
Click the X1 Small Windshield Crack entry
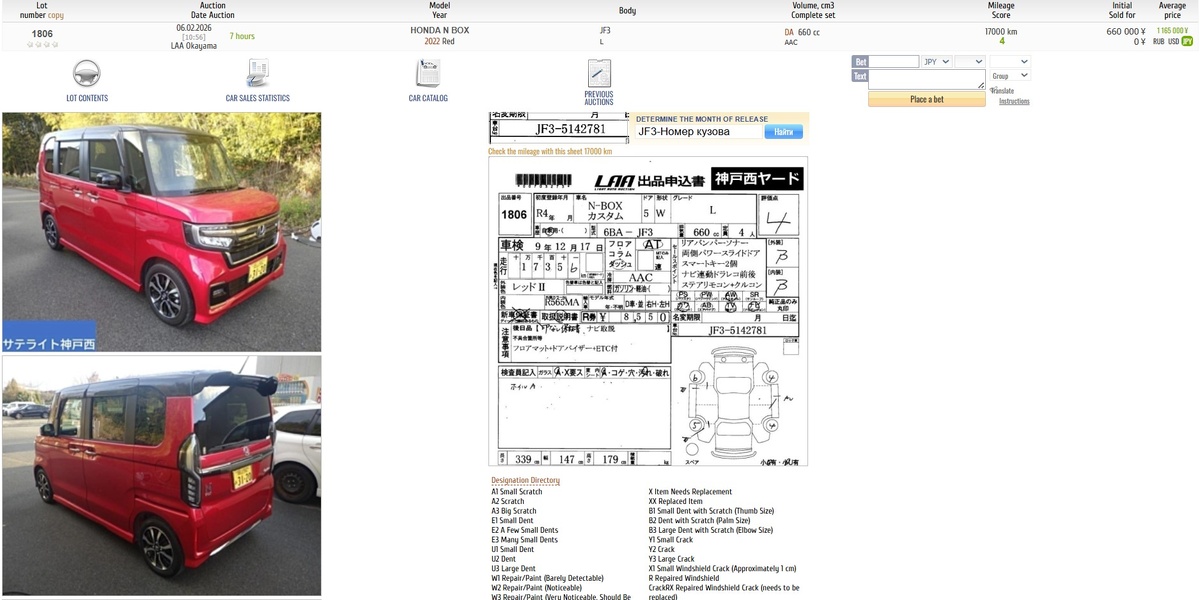coord(723,568)
